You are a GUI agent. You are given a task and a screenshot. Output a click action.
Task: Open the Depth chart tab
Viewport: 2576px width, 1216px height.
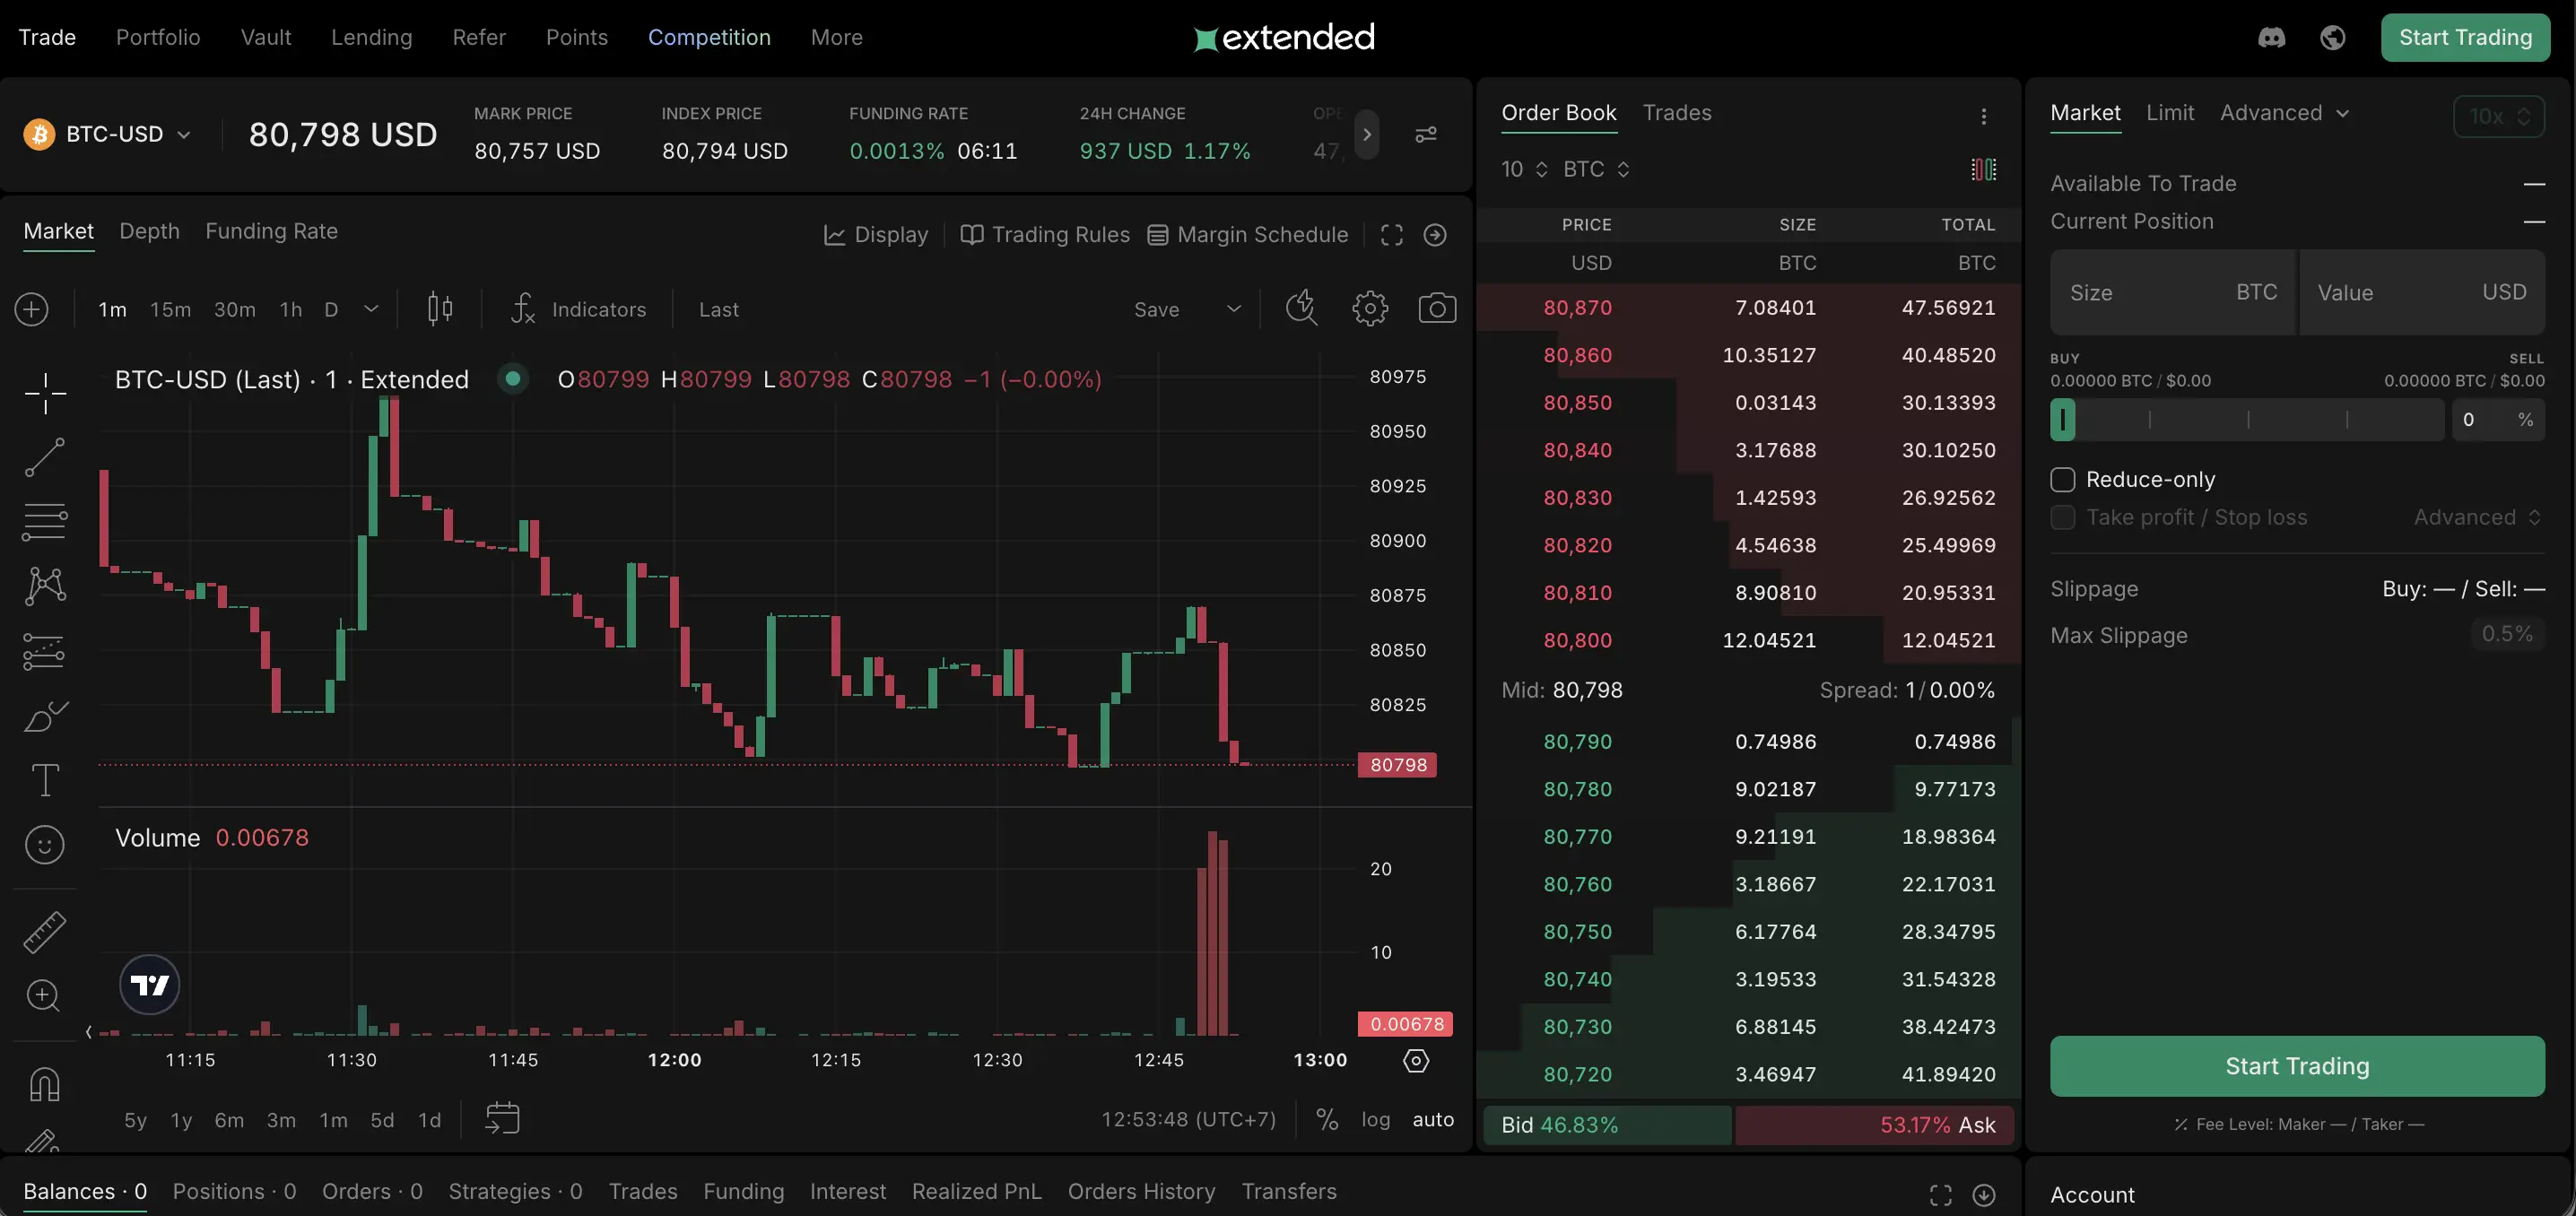[x=149, y=231]
